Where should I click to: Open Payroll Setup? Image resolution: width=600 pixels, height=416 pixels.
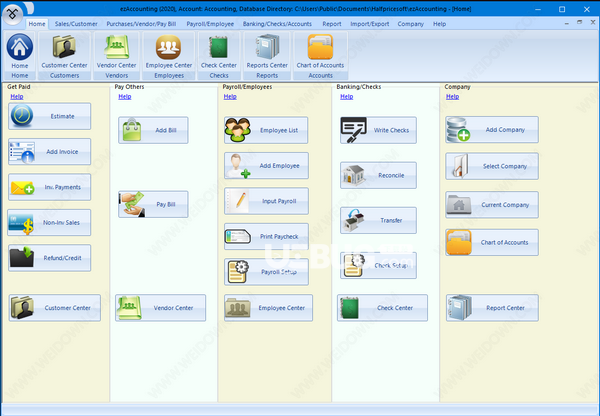tap(266, 272)
